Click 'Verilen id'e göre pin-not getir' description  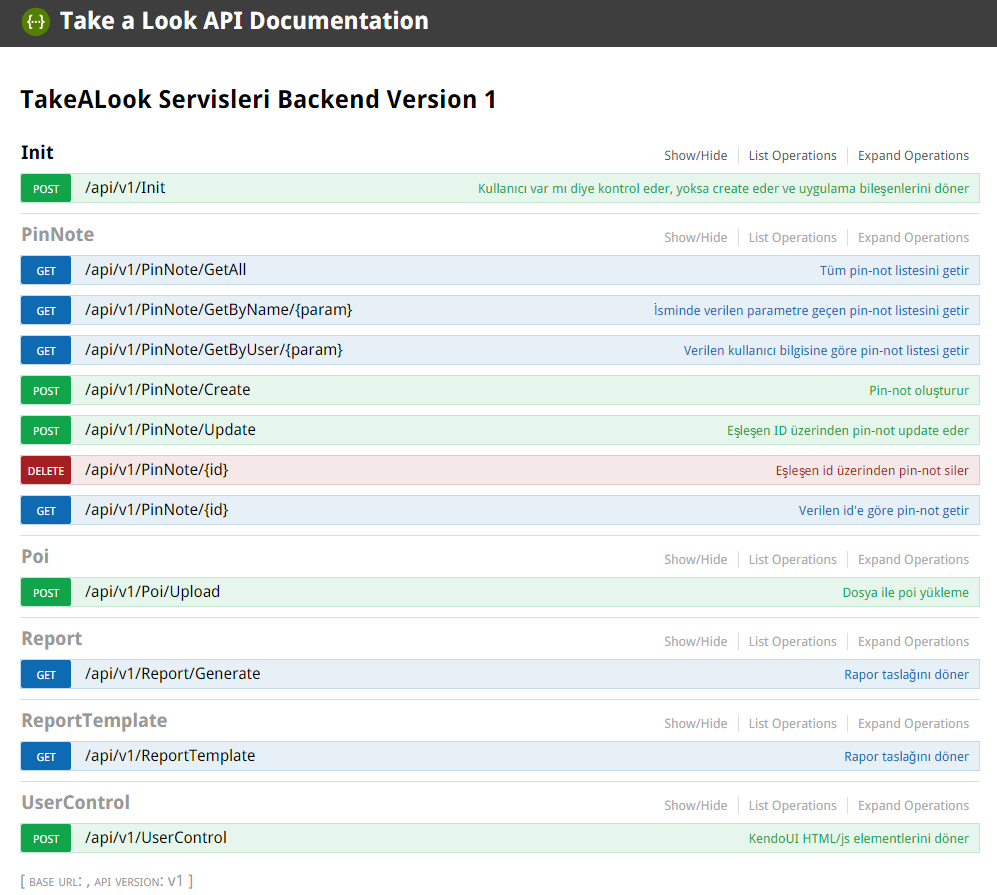[884, 511]
